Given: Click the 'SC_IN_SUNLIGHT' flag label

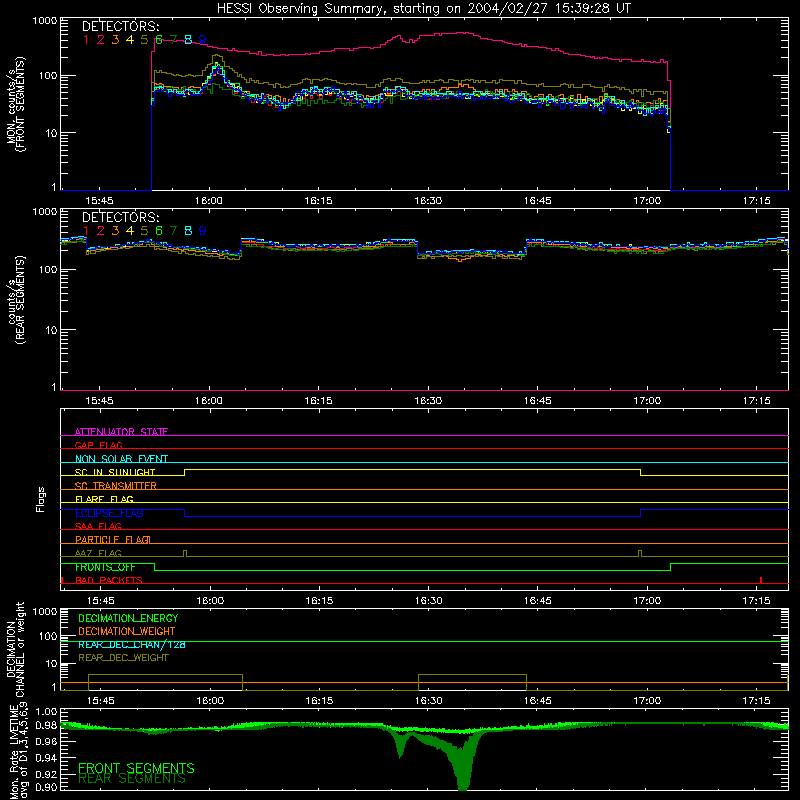Looking at the screenshot, I should (x=115, y=472).
